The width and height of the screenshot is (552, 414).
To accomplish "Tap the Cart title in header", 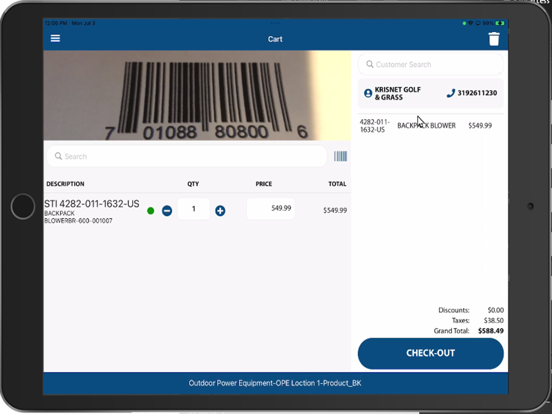I will click(x=275, y=39).
